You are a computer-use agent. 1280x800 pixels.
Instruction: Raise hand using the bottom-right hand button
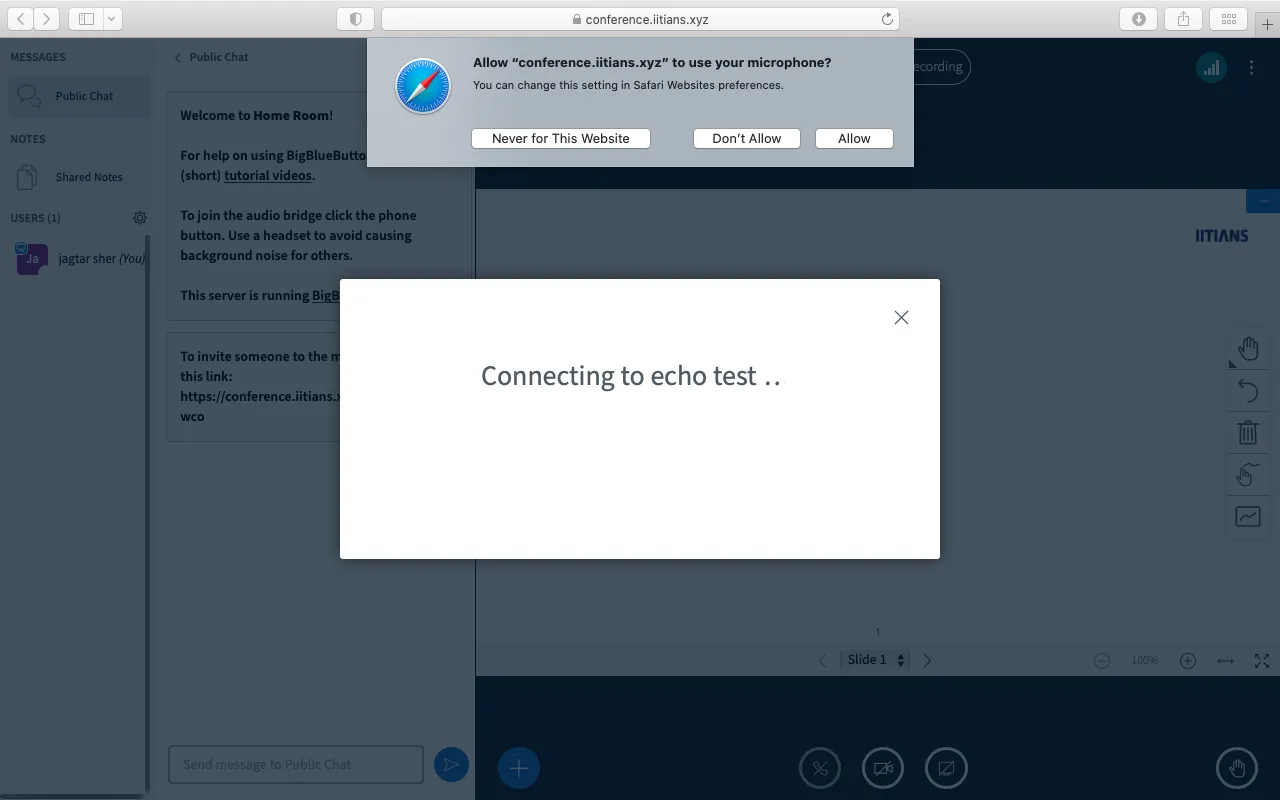point(1237,768)
